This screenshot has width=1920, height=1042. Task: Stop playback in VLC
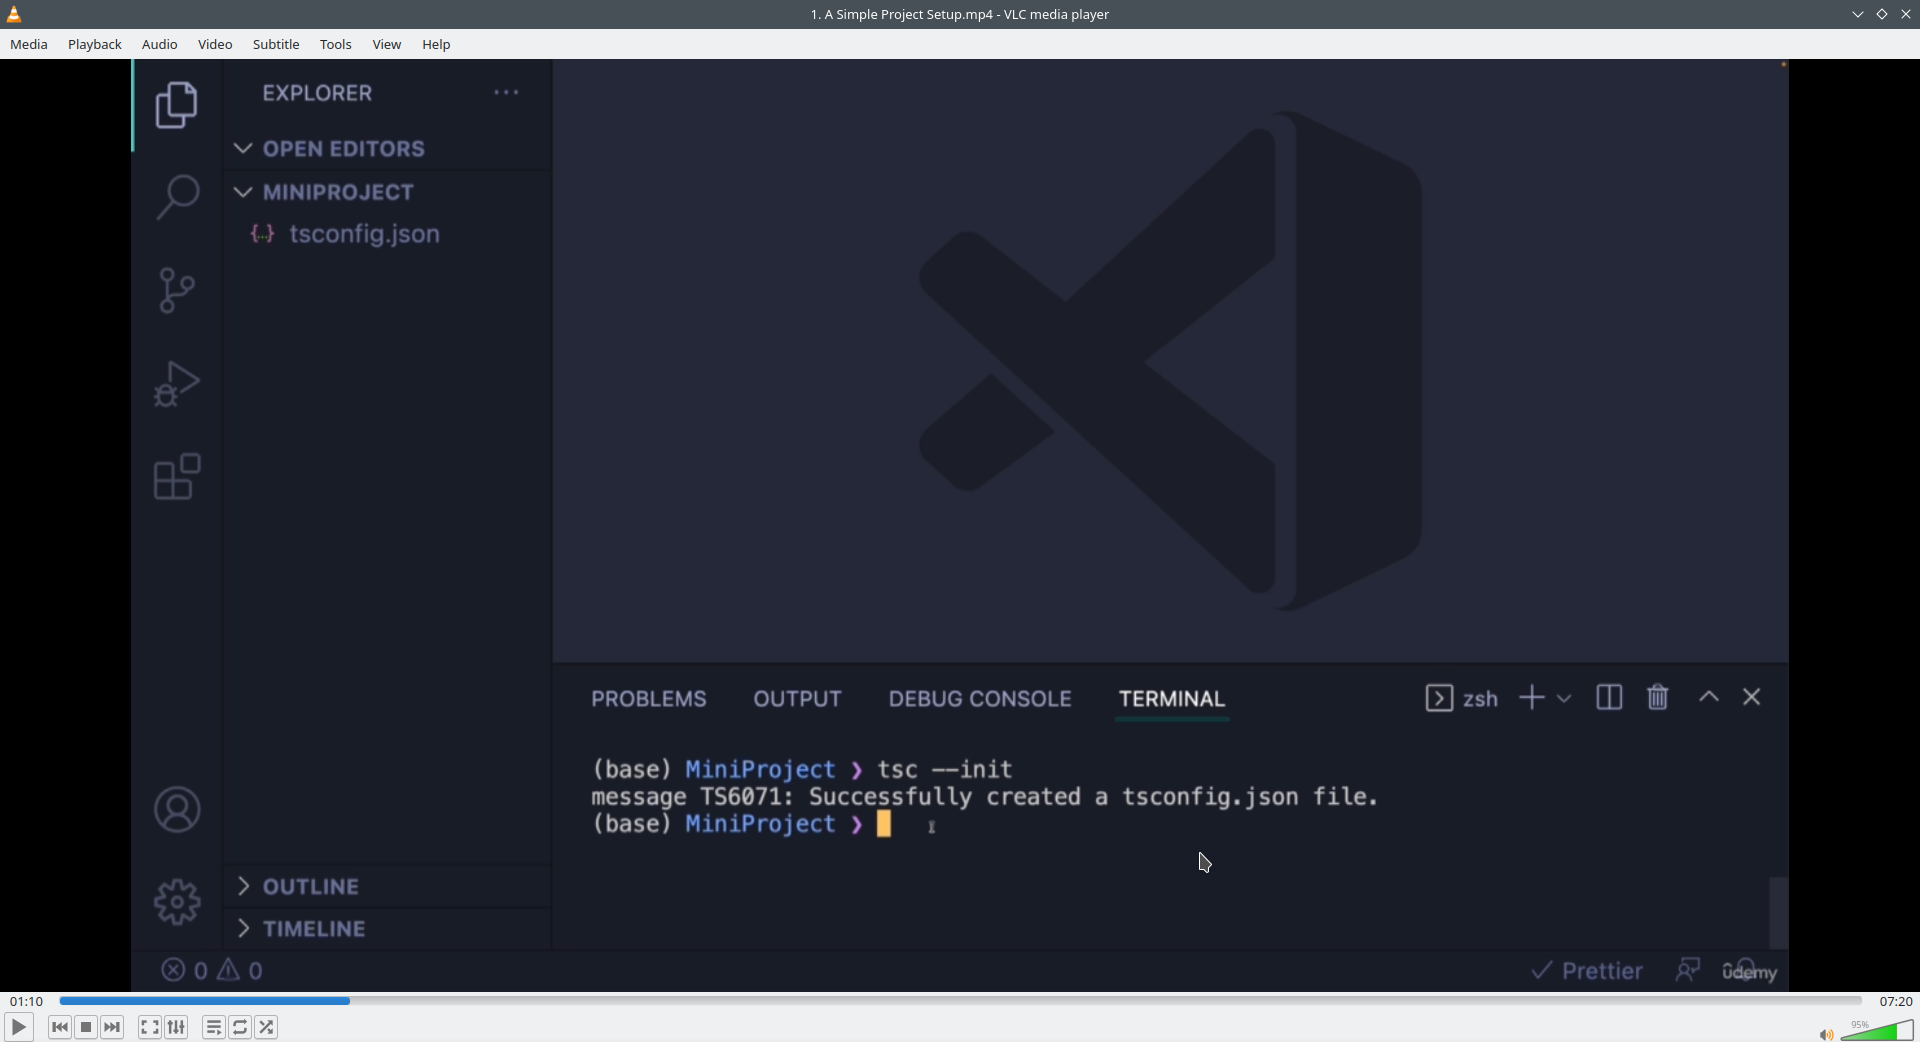(x=86, y=1027)
